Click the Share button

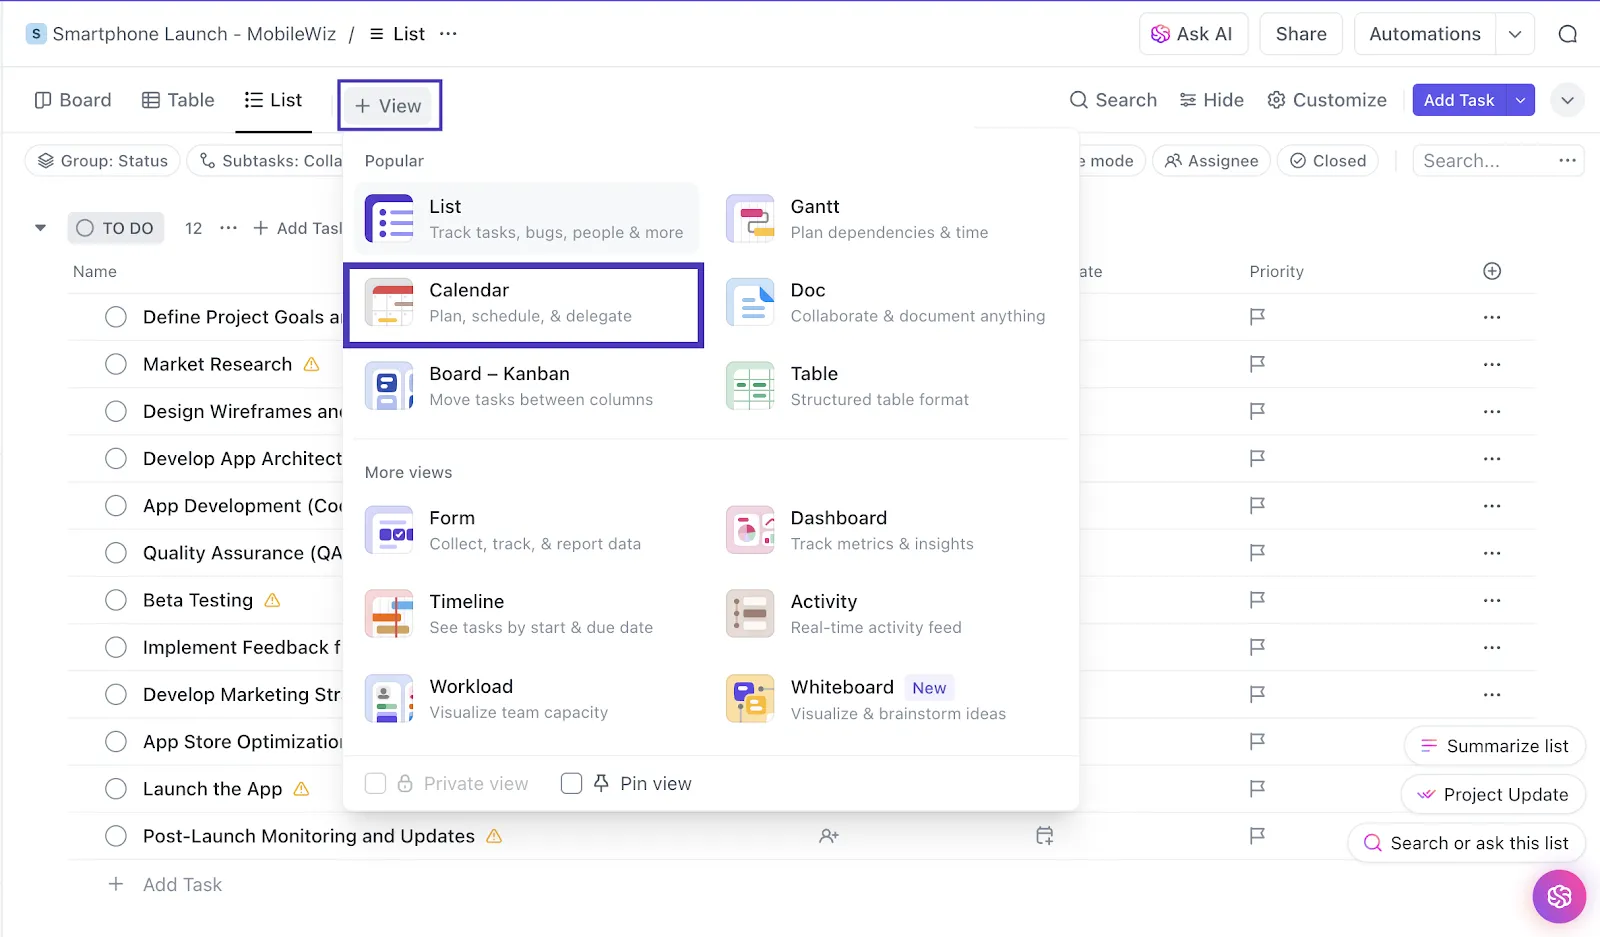point(1301,34)
